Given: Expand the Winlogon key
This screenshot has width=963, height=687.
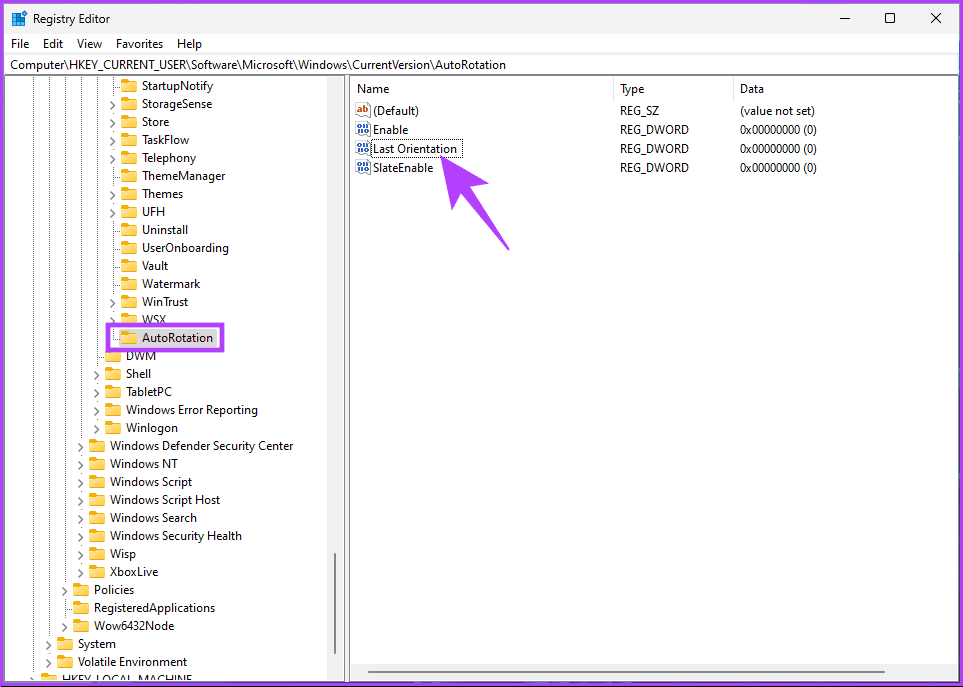Looking at the screenshot, I should pos(96,429).
